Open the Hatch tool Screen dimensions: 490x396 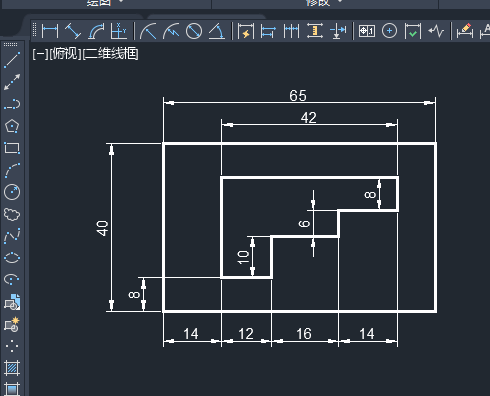click(x=12, y=368)
